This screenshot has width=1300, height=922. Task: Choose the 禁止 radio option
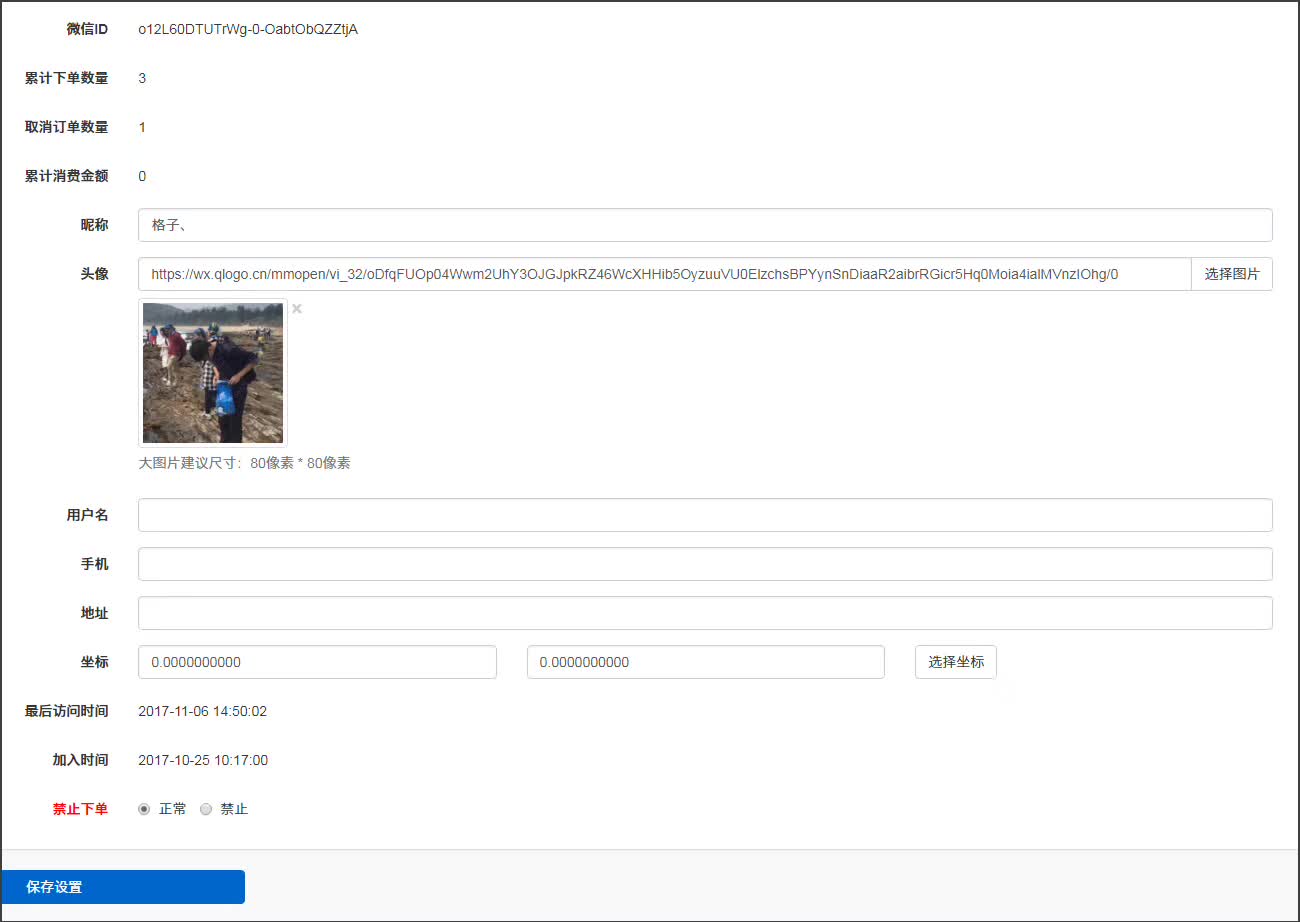[206, 809]
